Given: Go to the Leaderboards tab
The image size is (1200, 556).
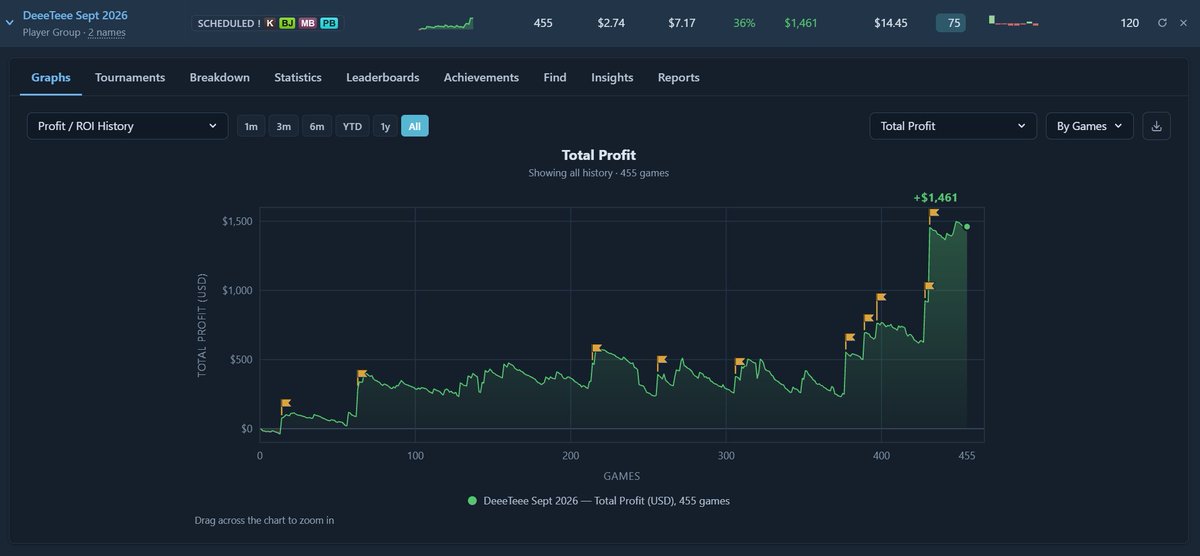Looking at the screenshot, I should [383, 77].
